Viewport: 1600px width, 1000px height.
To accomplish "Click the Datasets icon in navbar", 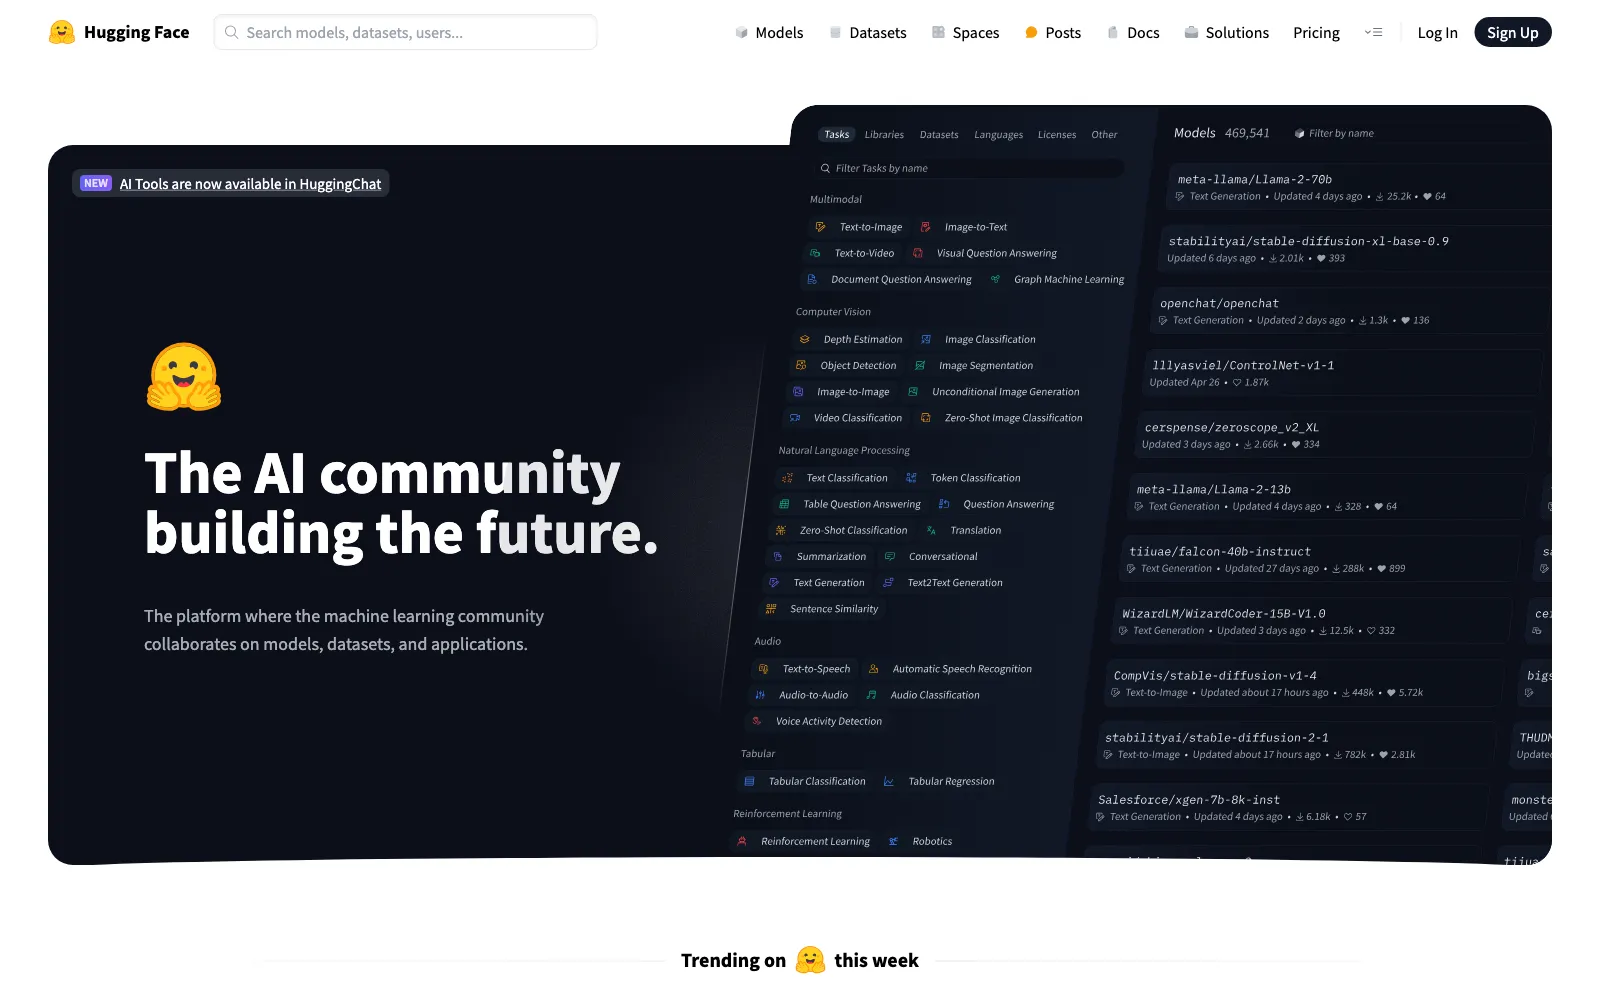I will (x=835, y=32).
